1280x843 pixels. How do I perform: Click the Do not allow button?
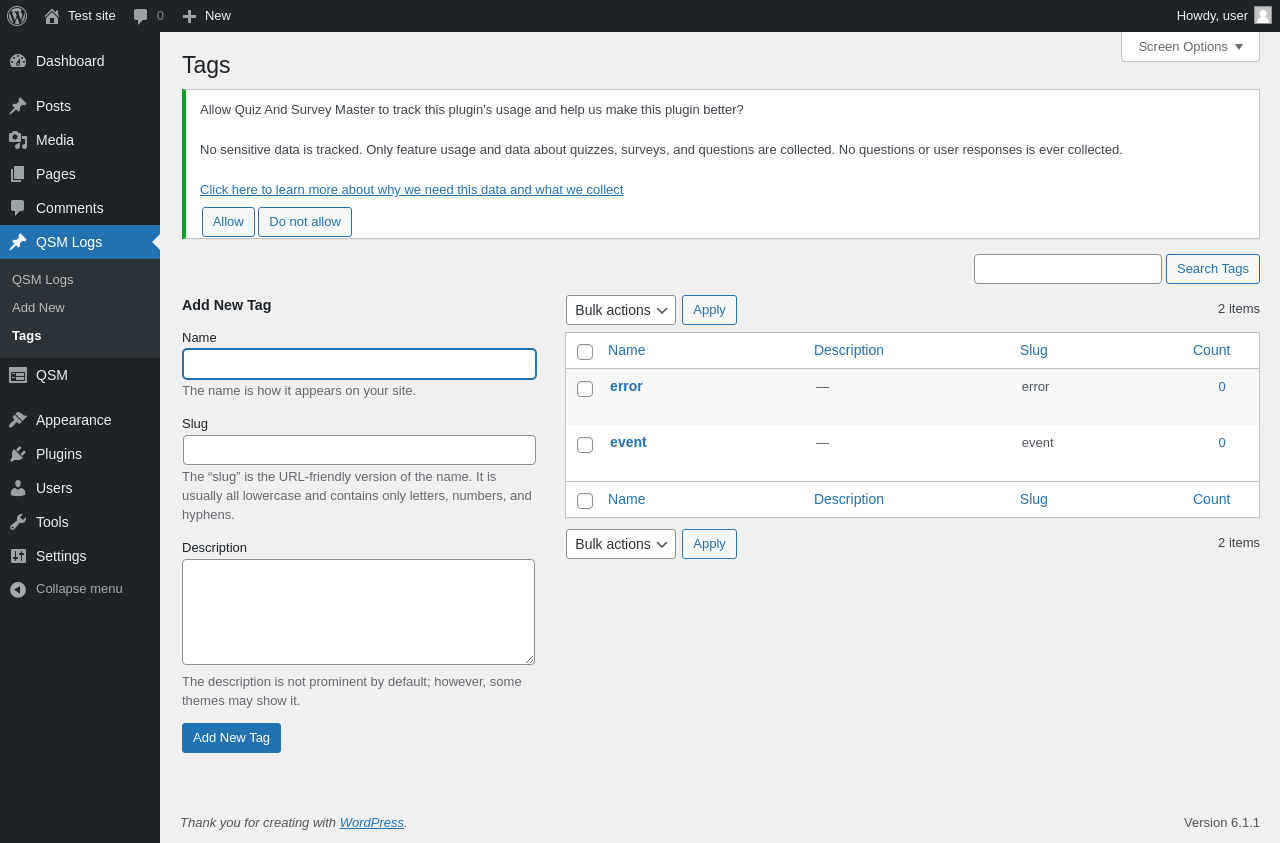[x=305, y=222]
